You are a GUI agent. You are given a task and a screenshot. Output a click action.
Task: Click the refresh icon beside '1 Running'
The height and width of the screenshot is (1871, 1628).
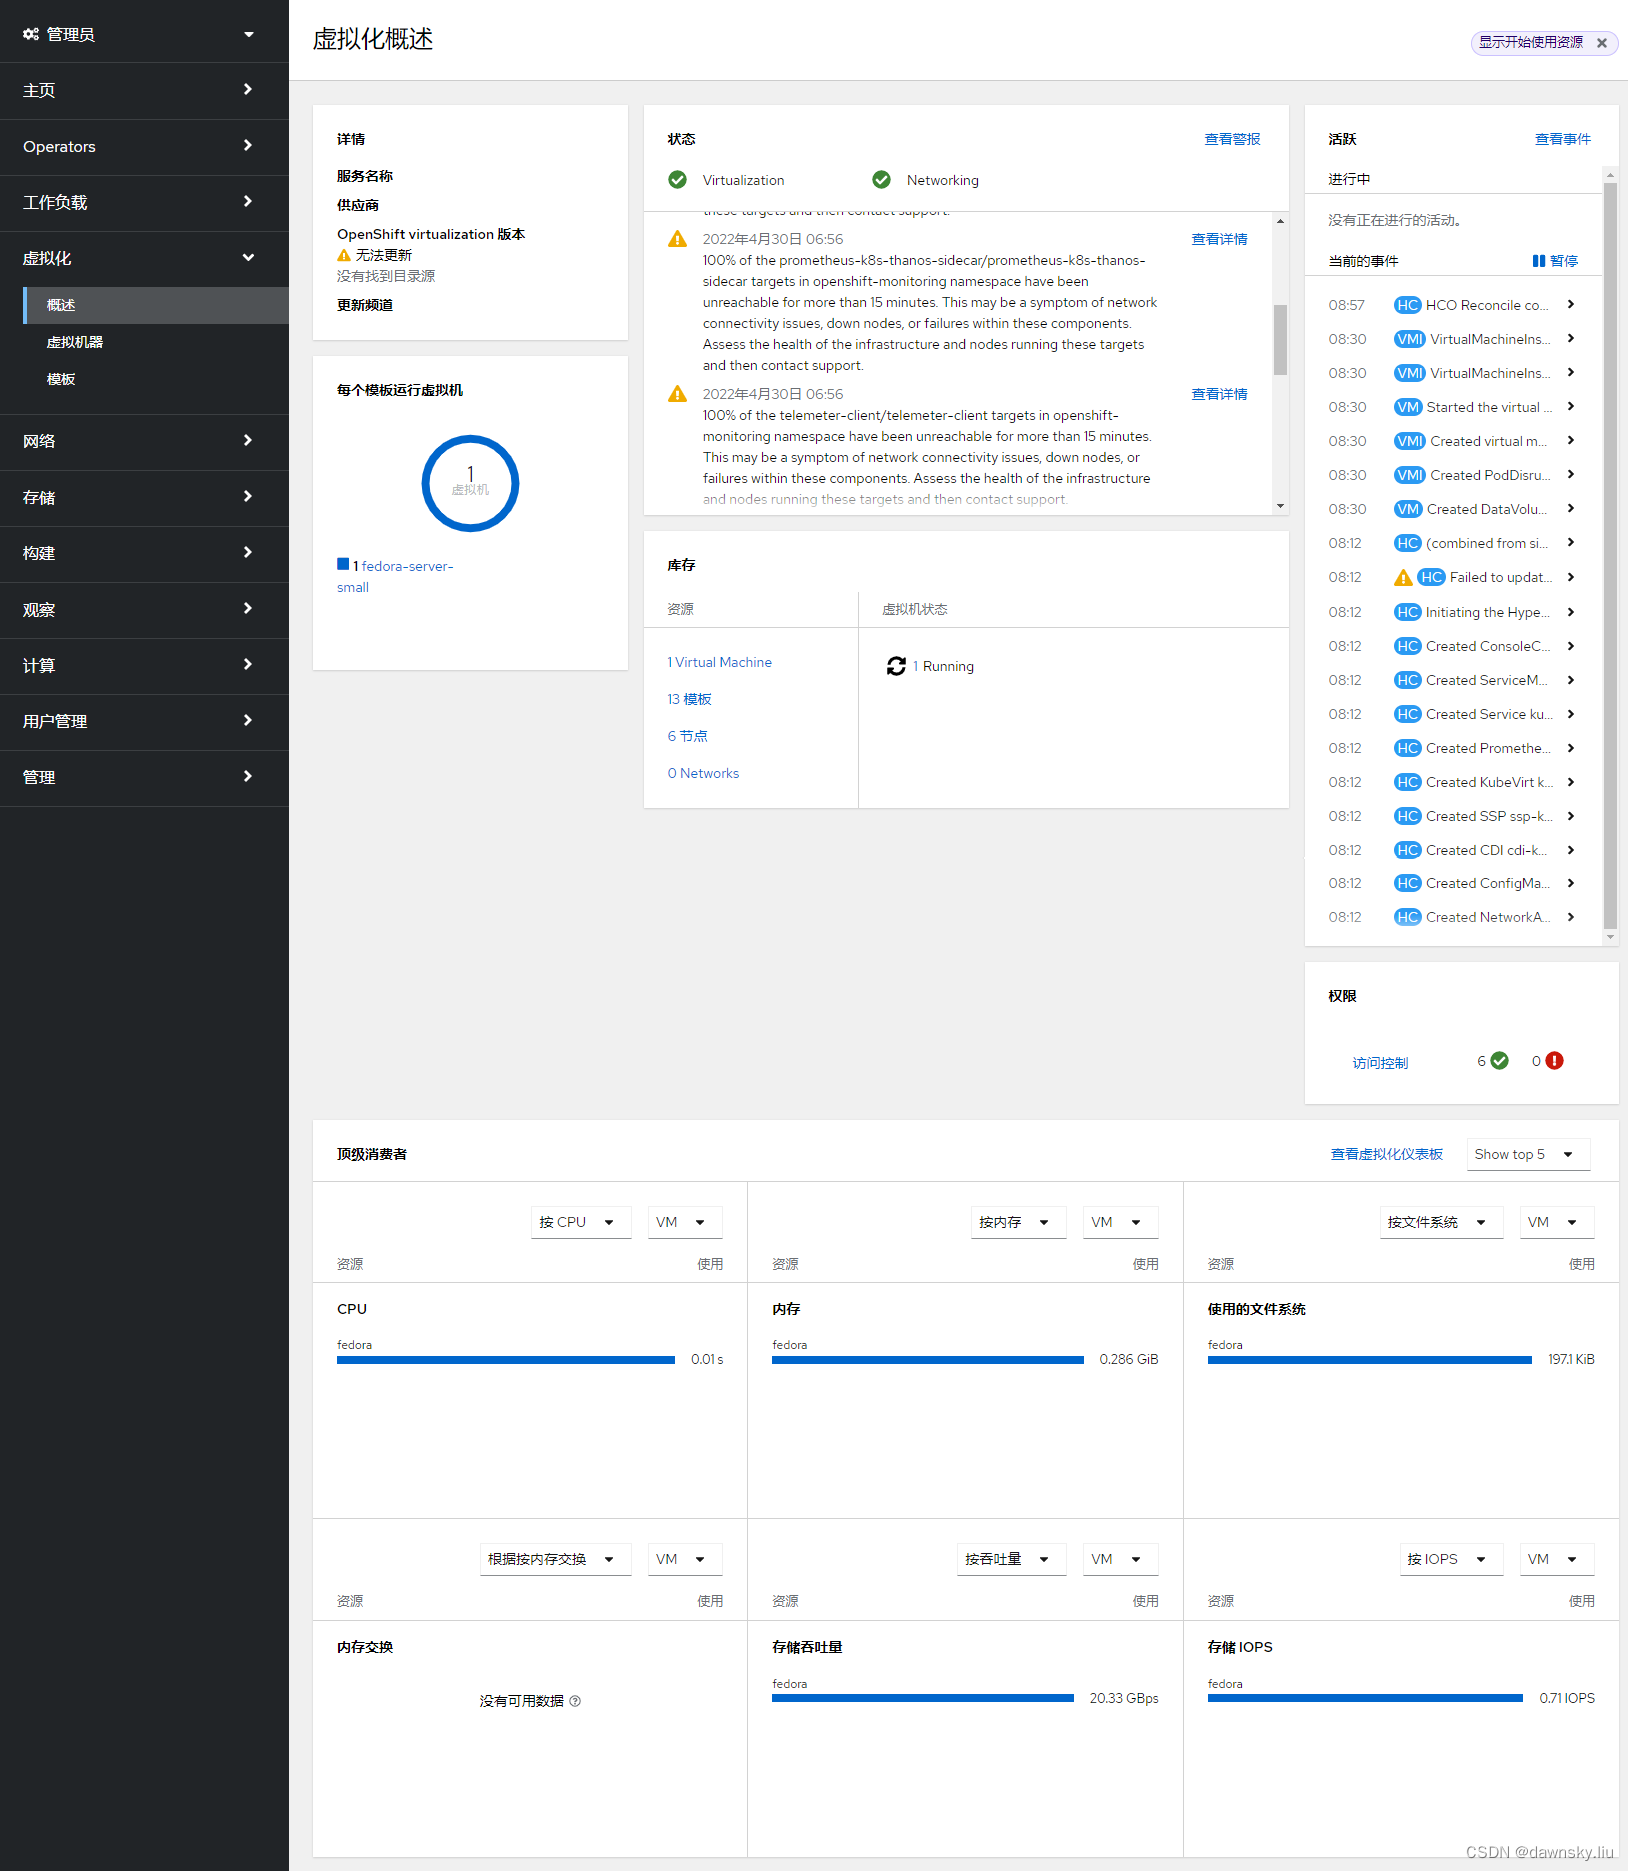[x=895, y=666]
